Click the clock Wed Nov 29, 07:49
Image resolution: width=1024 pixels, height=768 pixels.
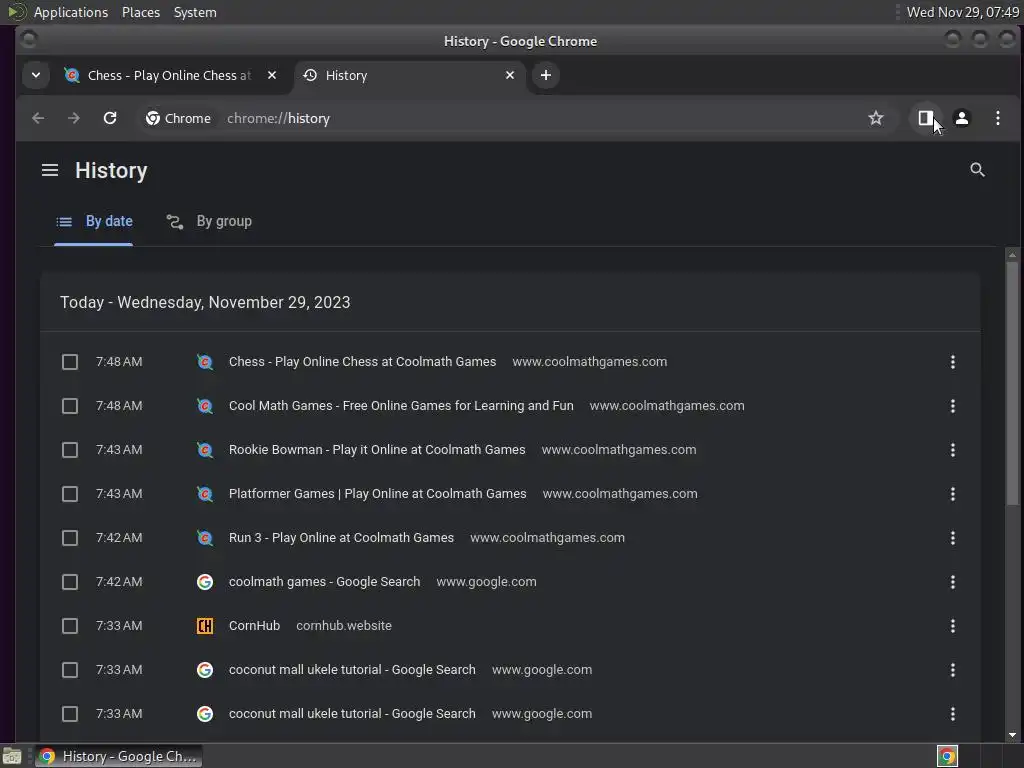[963, 12]
